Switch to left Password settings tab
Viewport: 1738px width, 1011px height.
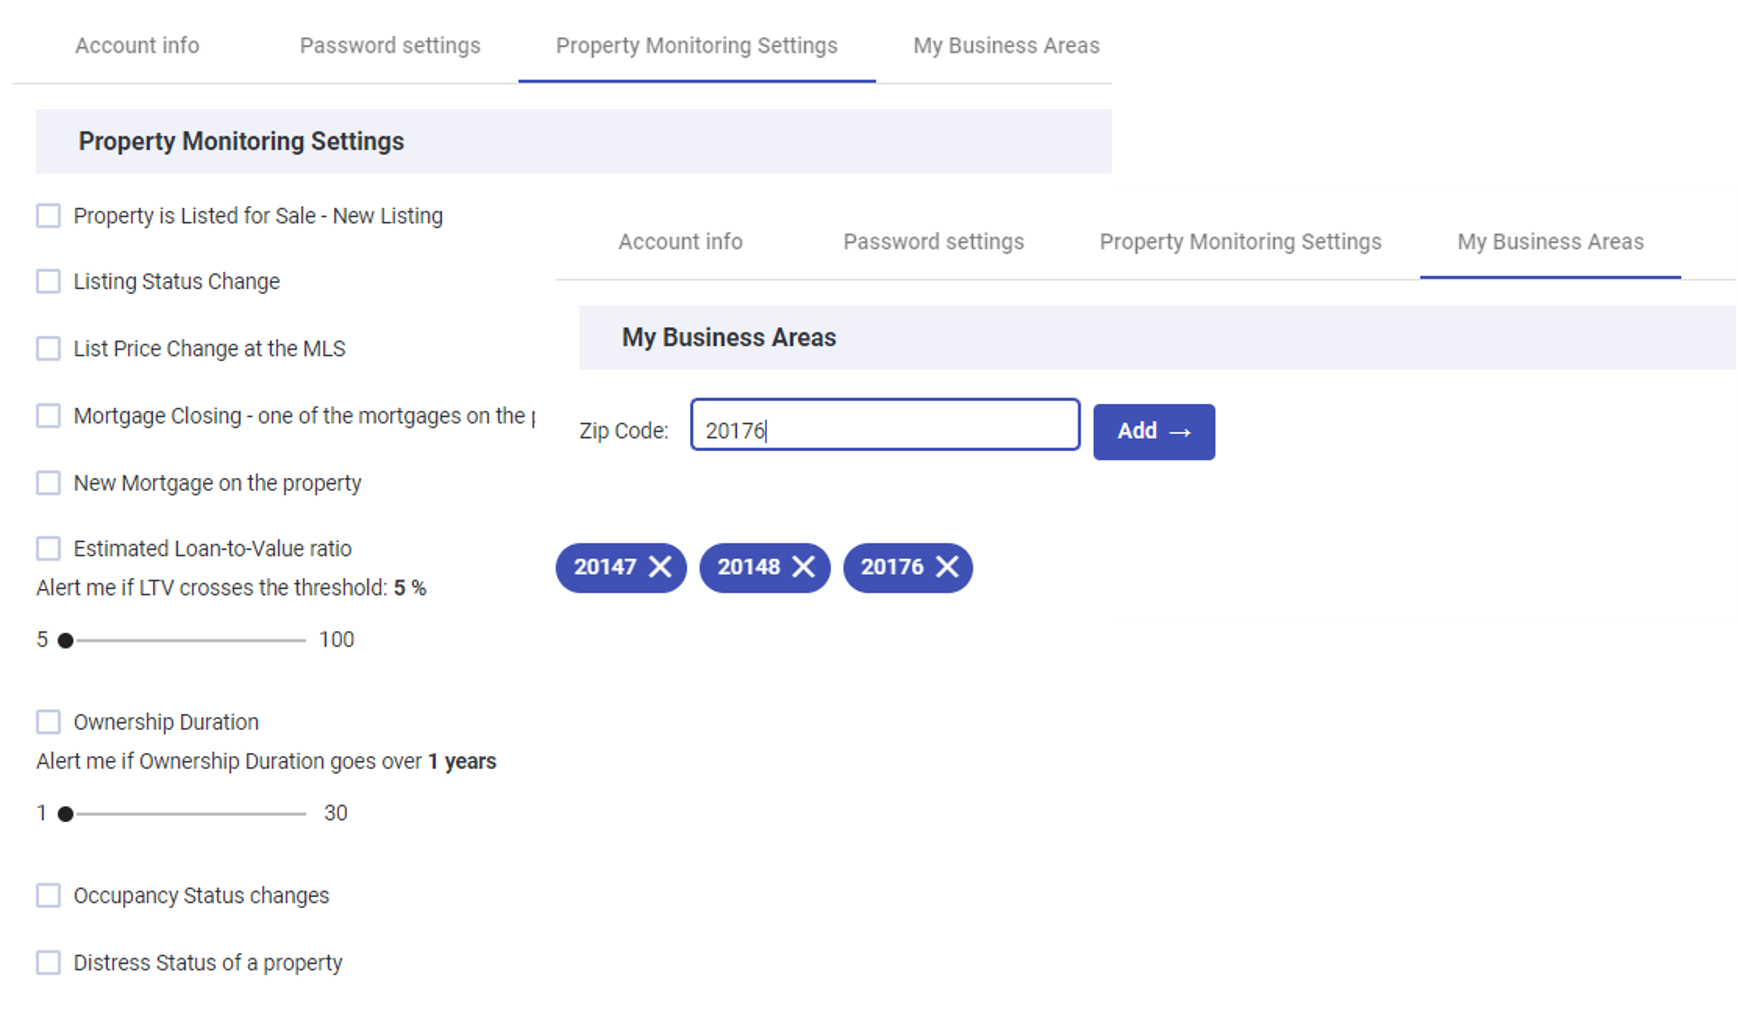pyautogui.click(x=390, y=46)
